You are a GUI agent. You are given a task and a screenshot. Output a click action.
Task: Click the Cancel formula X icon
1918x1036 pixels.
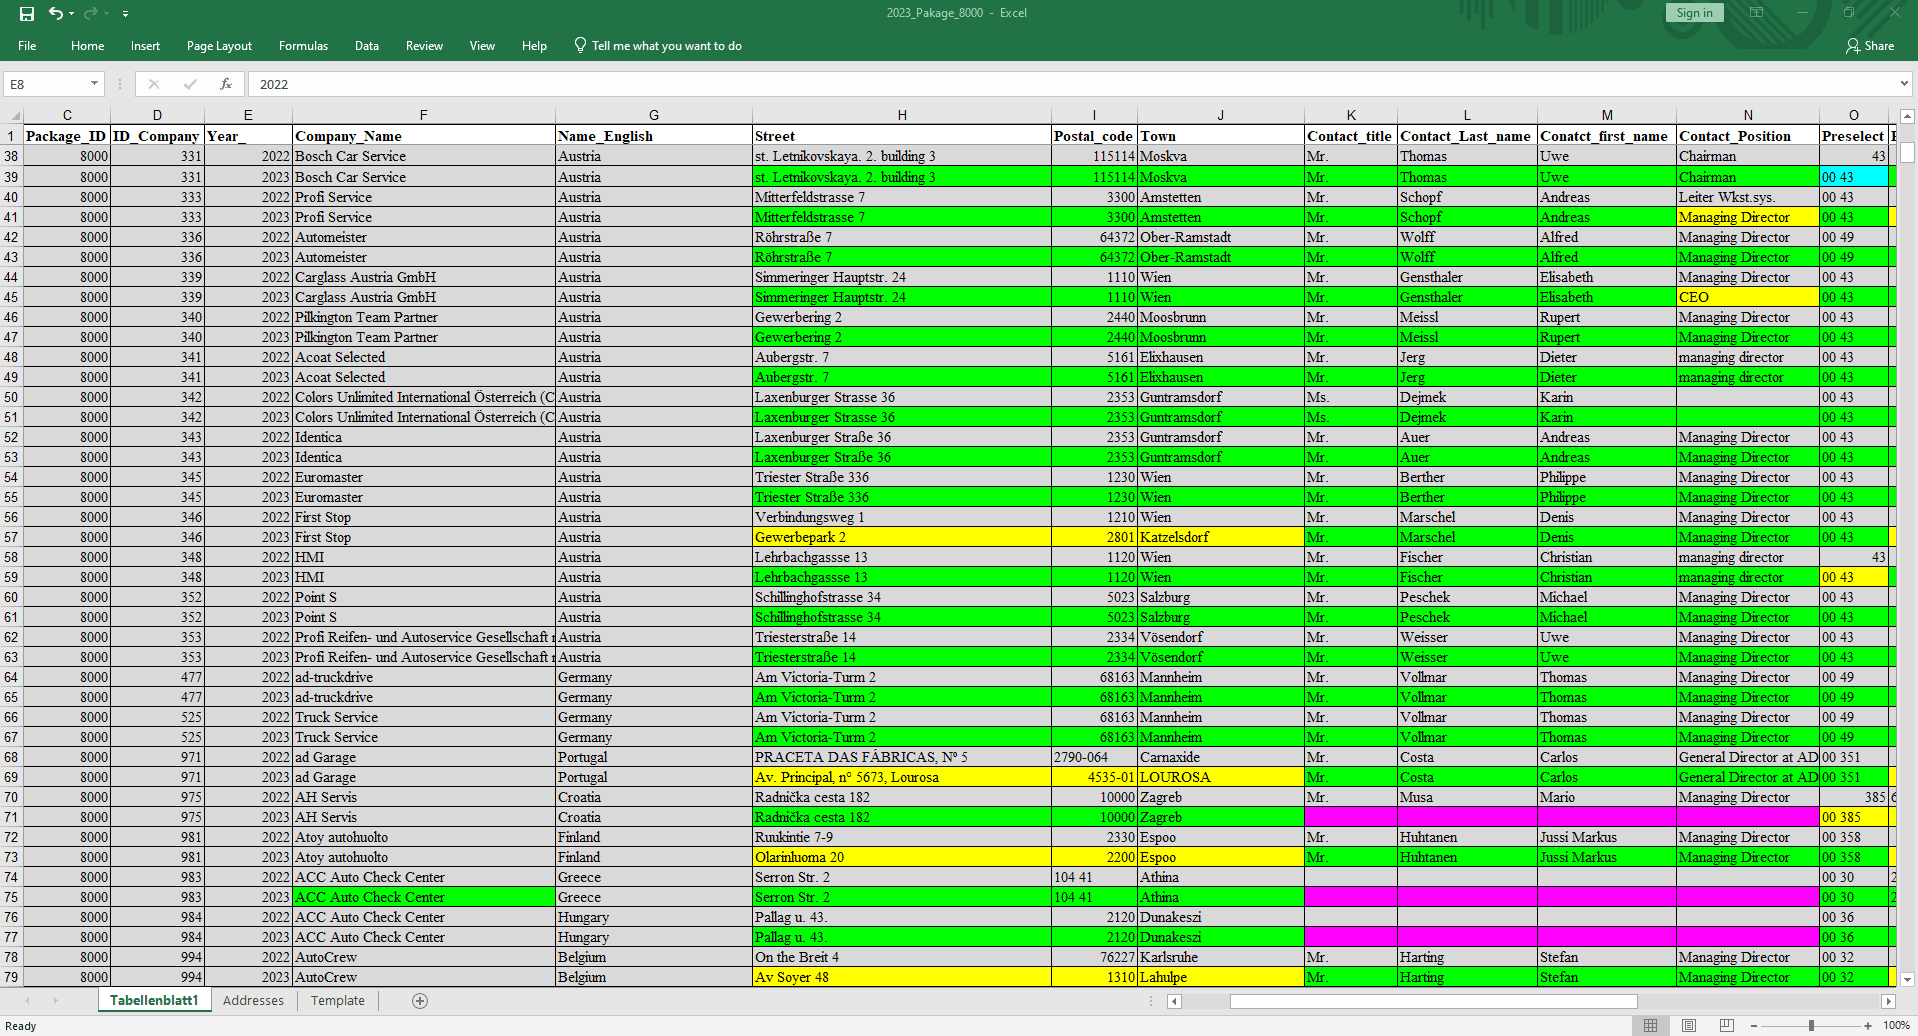pyautogui.click(x=153, y=84)
